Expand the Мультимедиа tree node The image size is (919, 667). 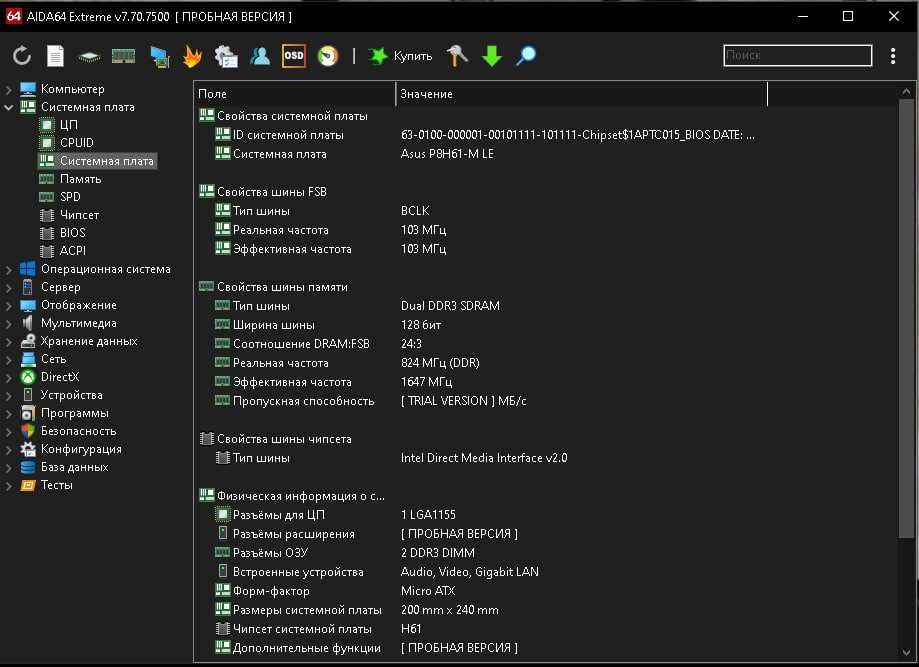pyautogui.click(x=9, y=324)
